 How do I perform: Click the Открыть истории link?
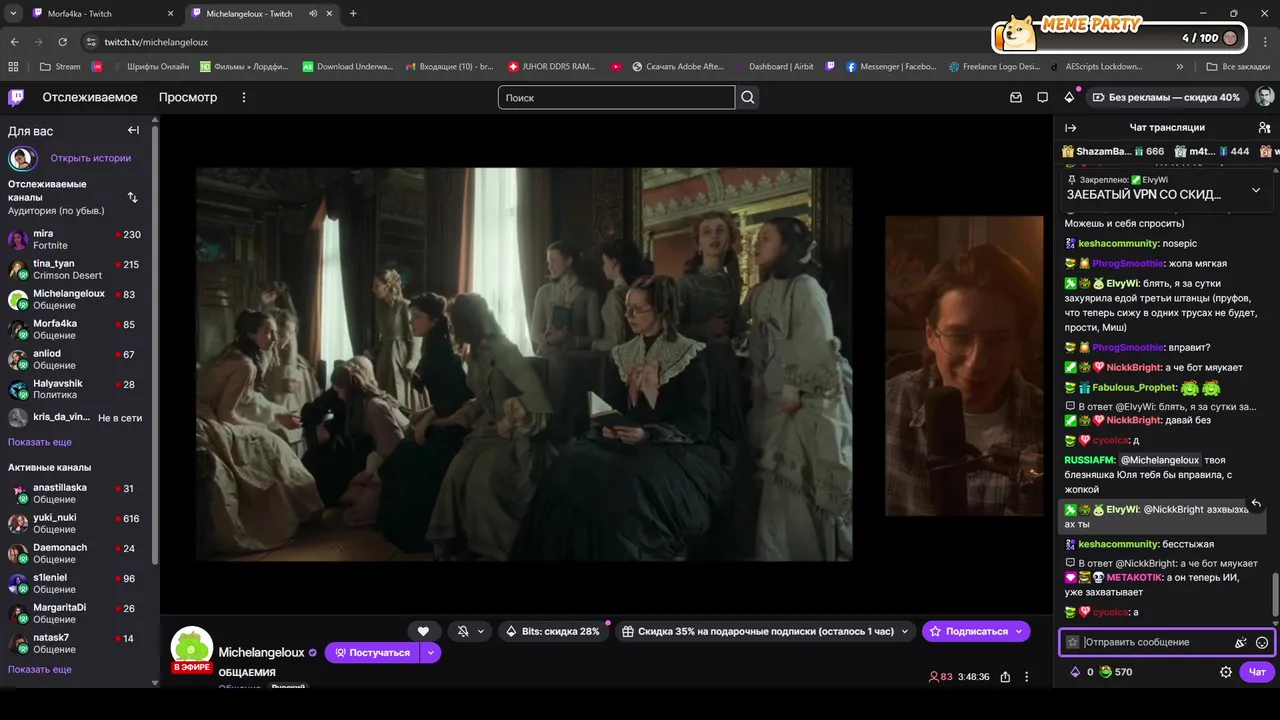[91, 158]
